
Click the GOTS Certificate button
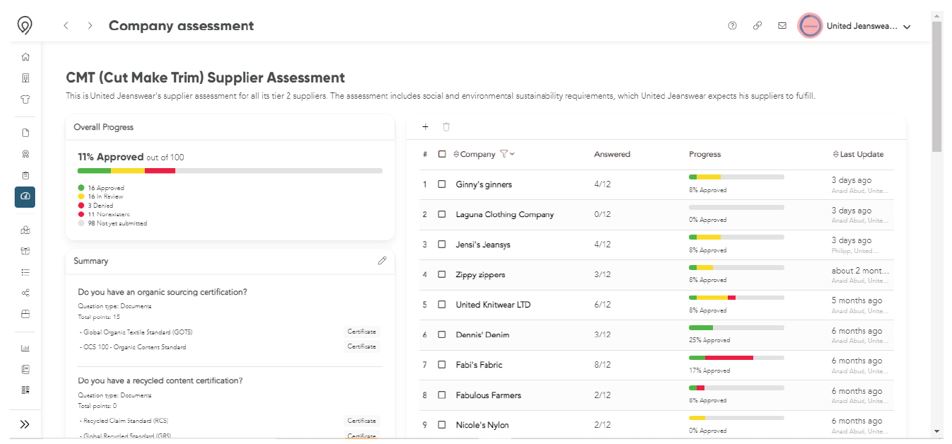coord(362,331)
